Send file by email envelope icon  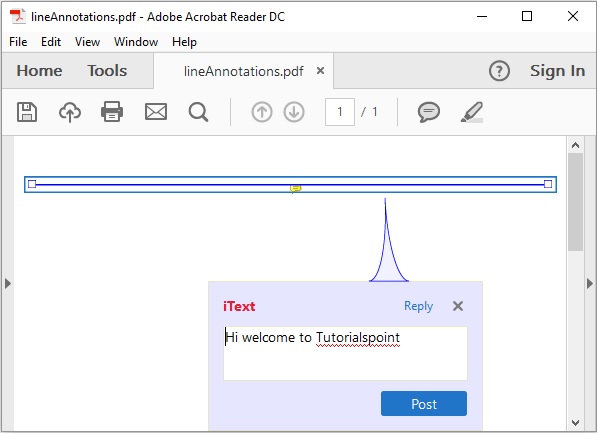click(x=156, y=112)
